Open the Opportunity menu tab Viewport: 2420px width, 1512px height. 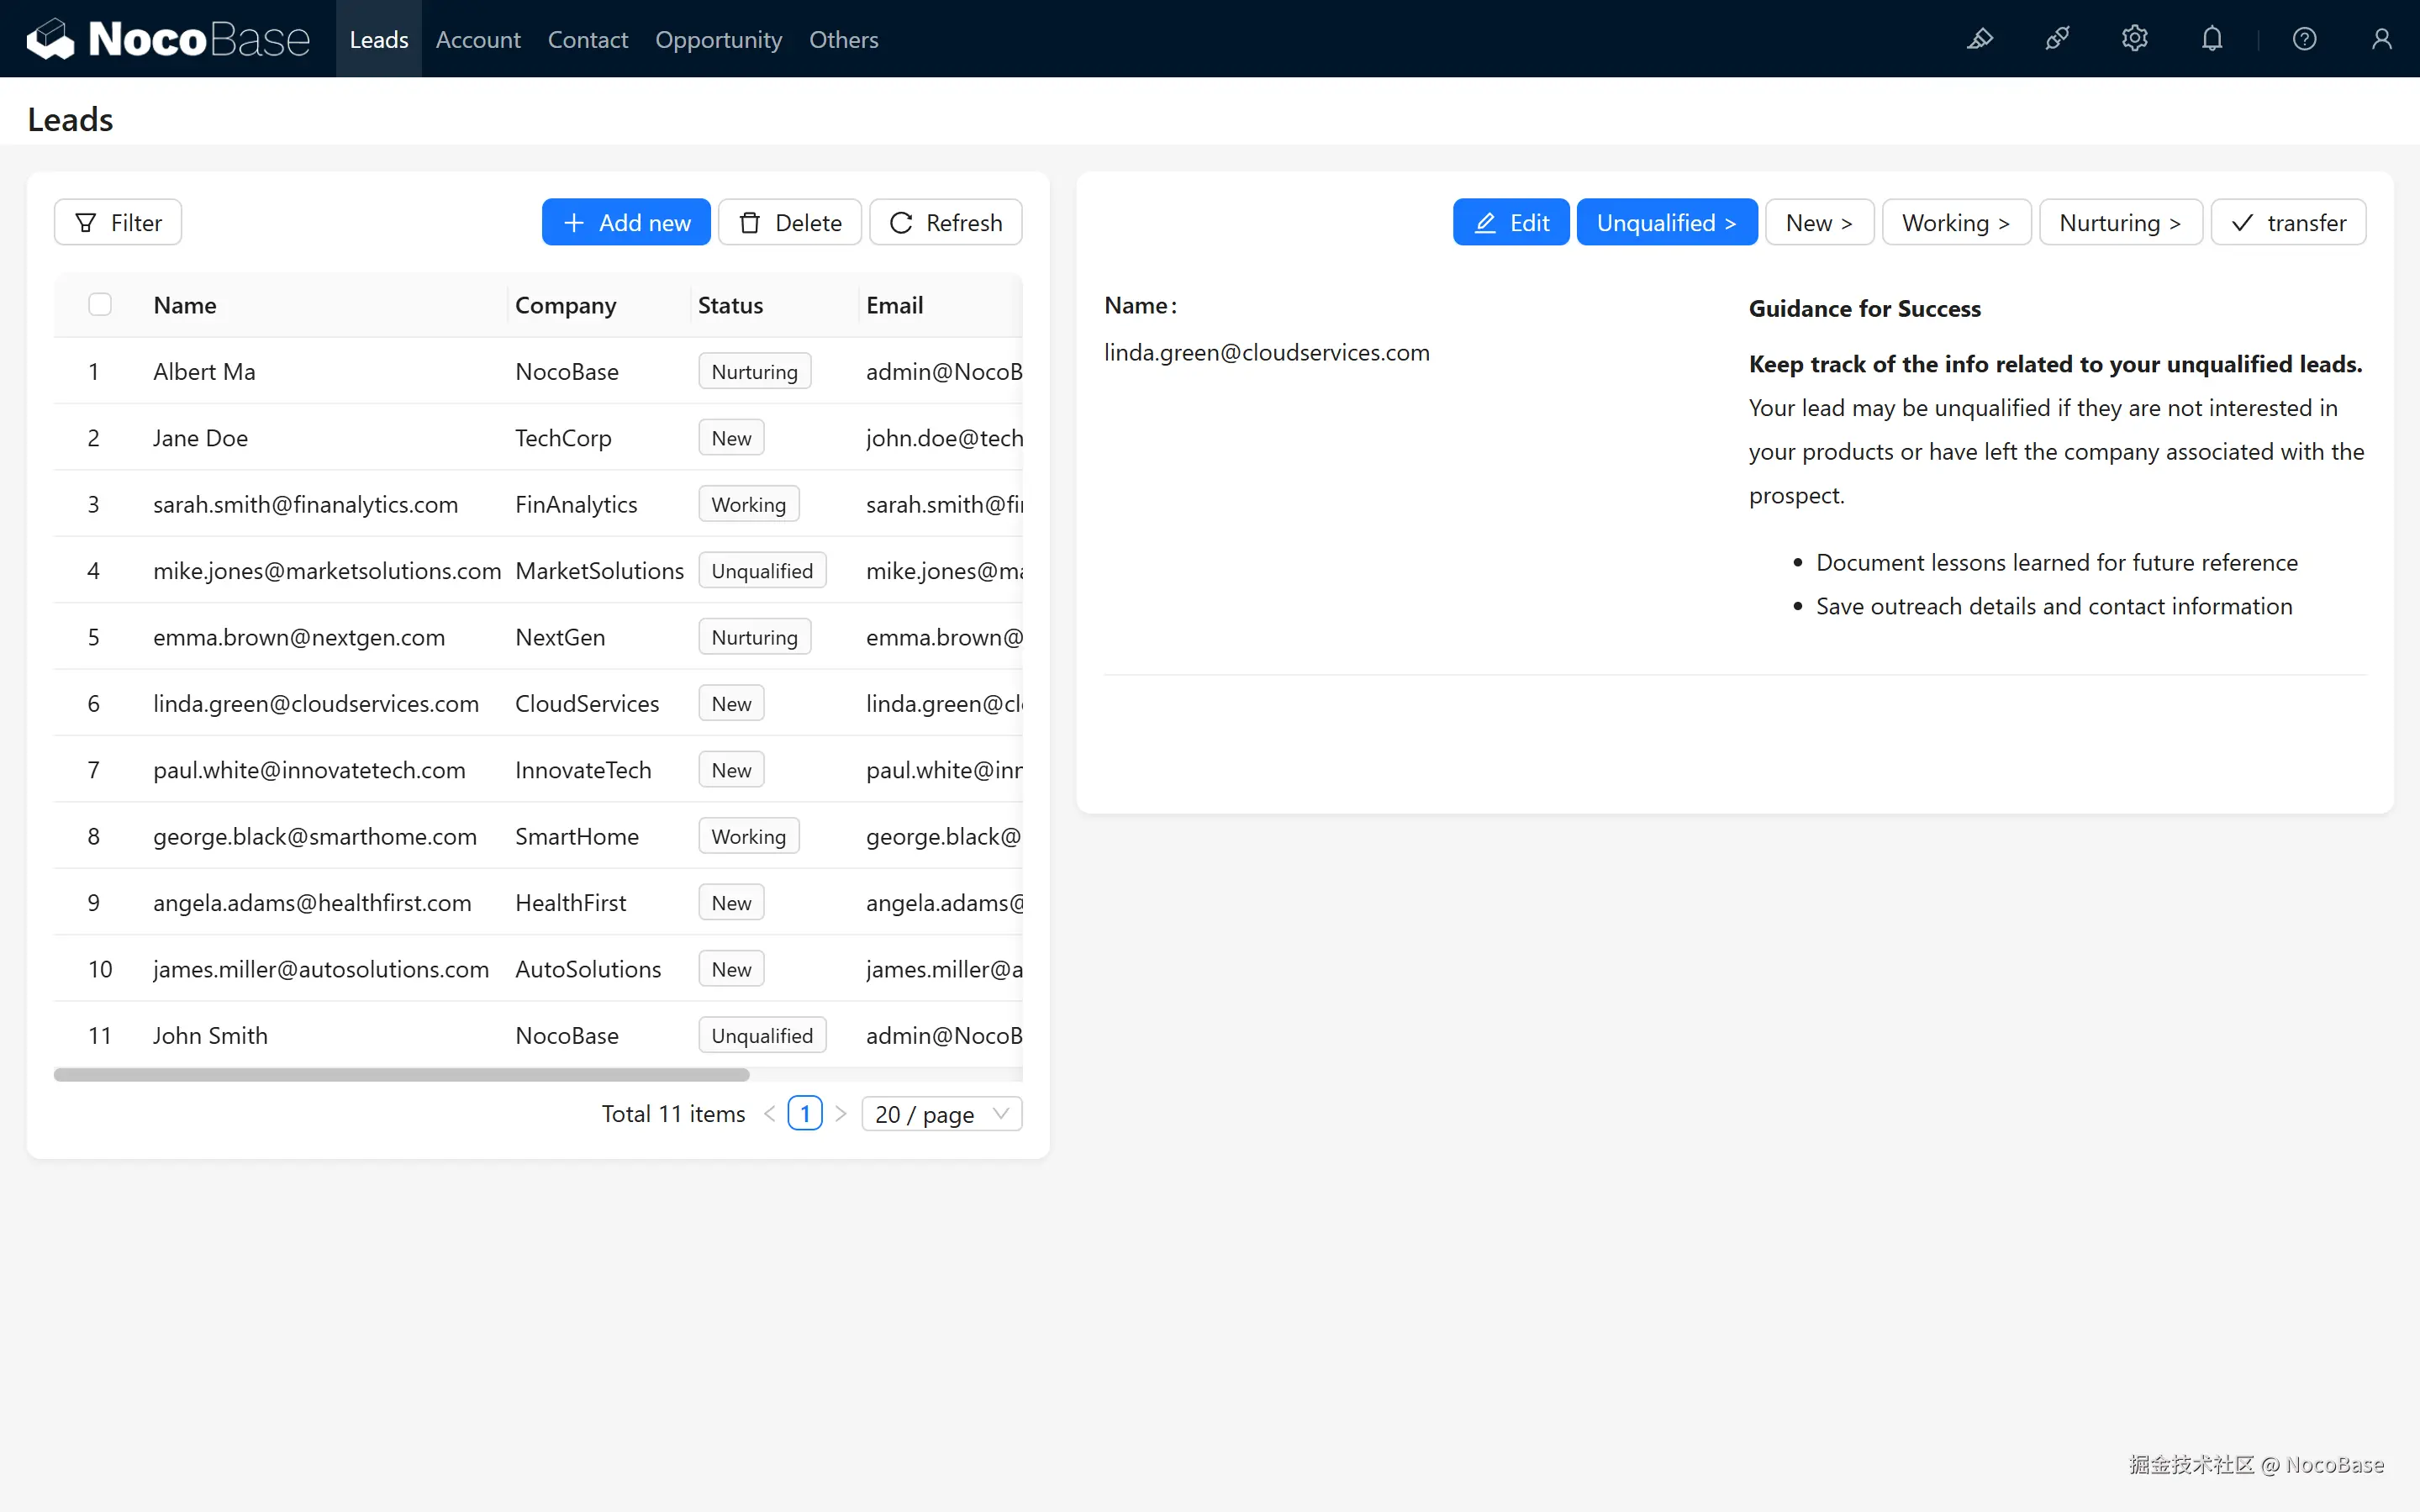coord(718,39)
